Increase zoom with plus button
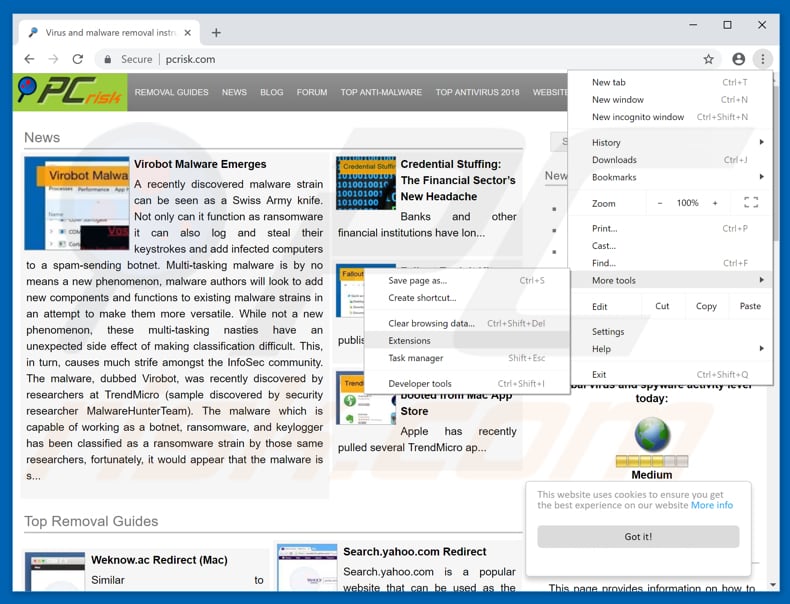The width and height of the screenshot is (790, 604). [715, 203]
